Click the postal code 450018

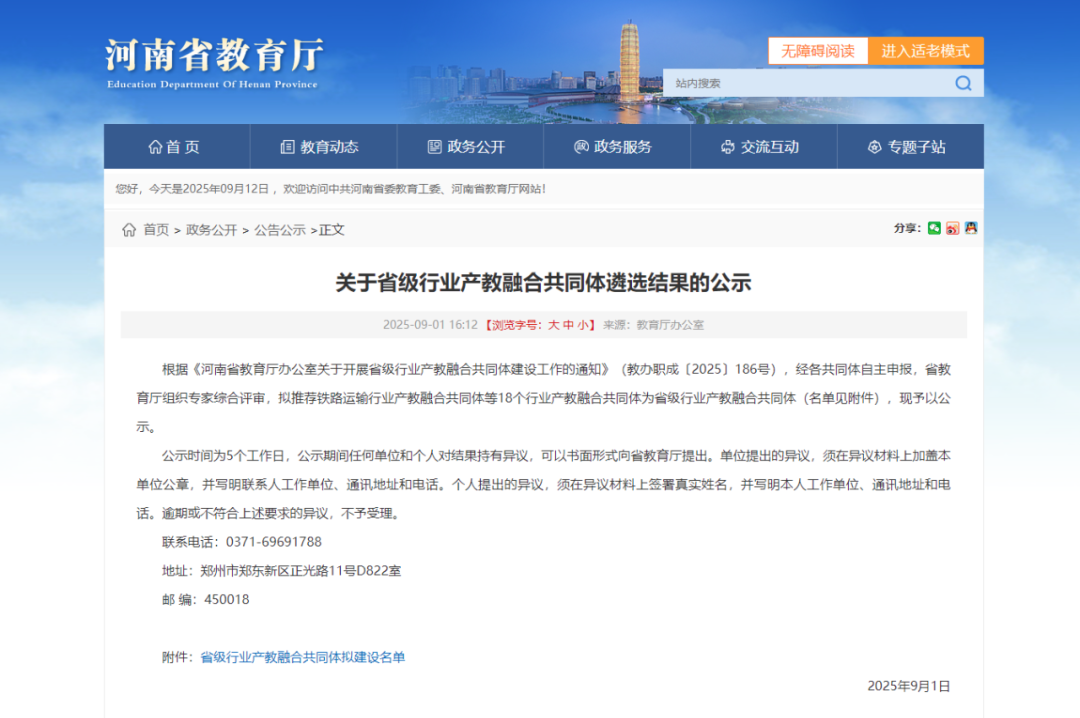pos(227,600)
